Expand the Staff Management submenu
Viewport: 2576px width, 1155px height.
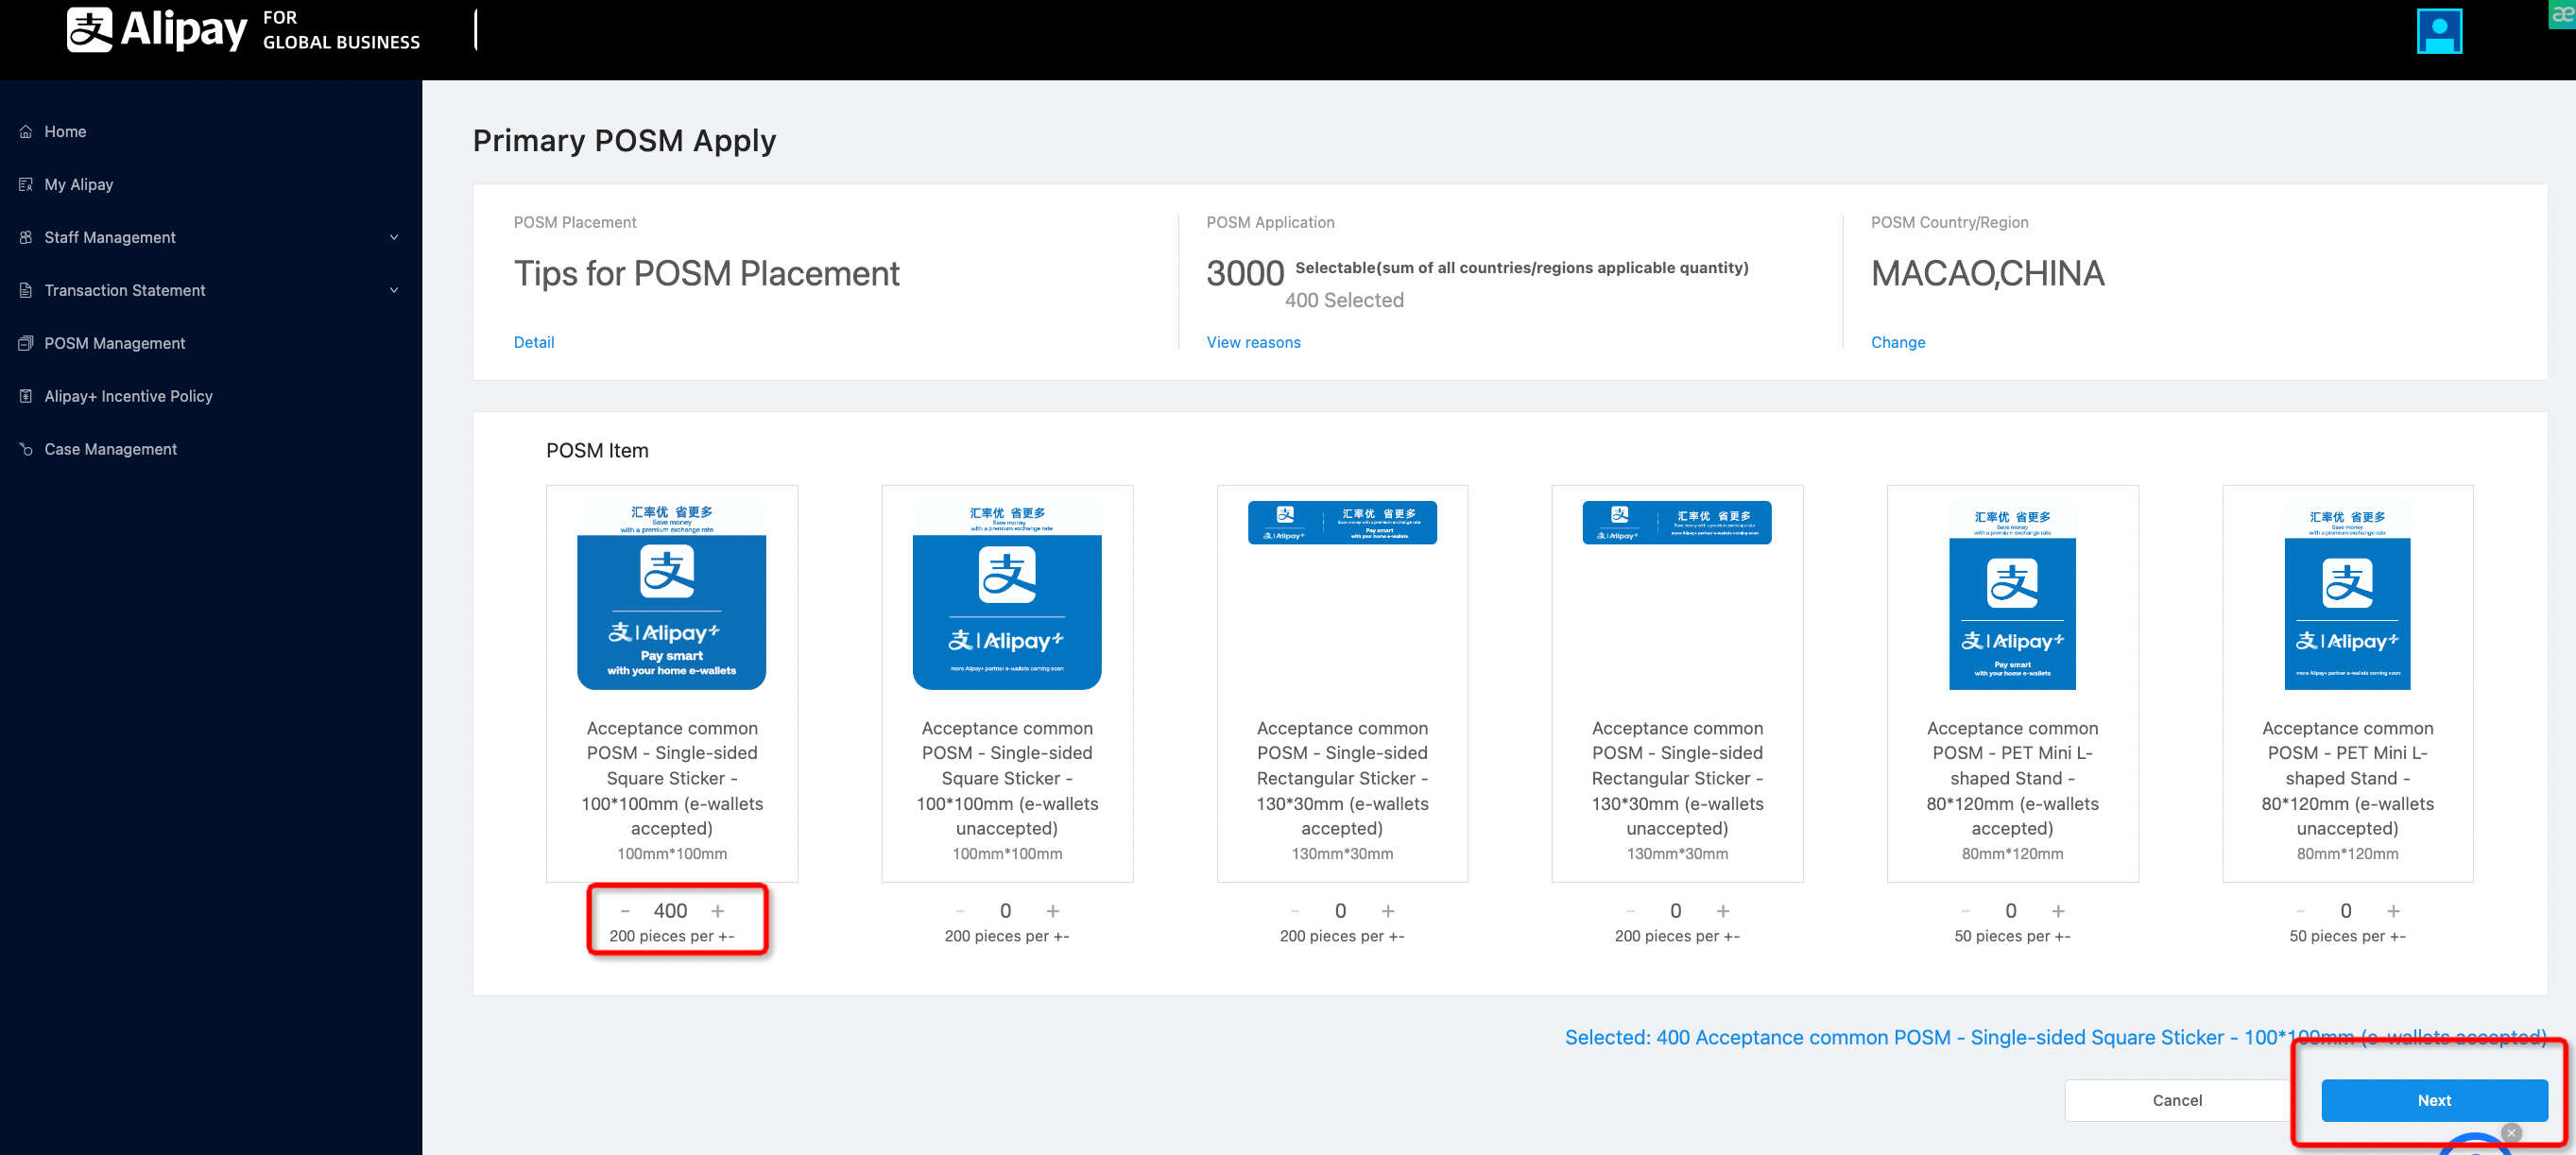[x=394, y=237]
